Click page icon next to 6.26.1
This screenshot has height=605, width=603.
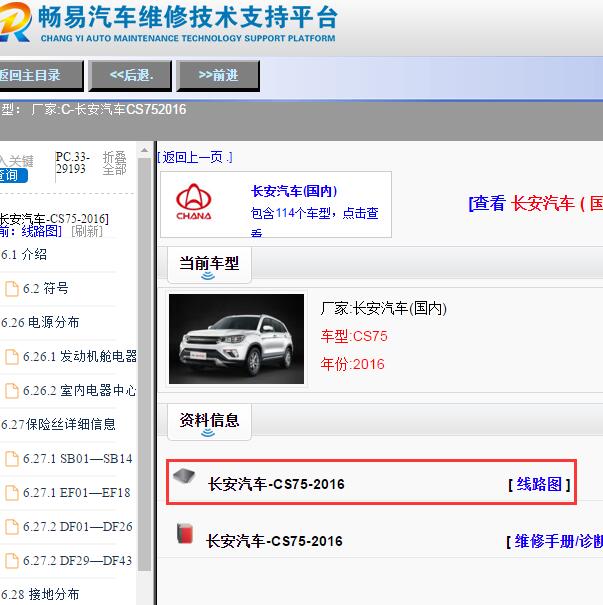(12, 357)
